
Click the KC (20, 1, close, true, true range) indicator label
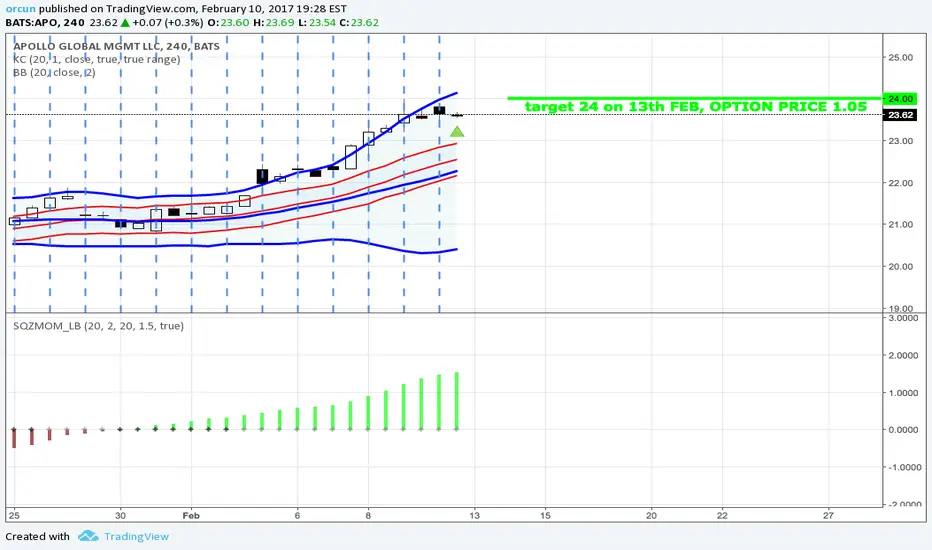[96, 59]
